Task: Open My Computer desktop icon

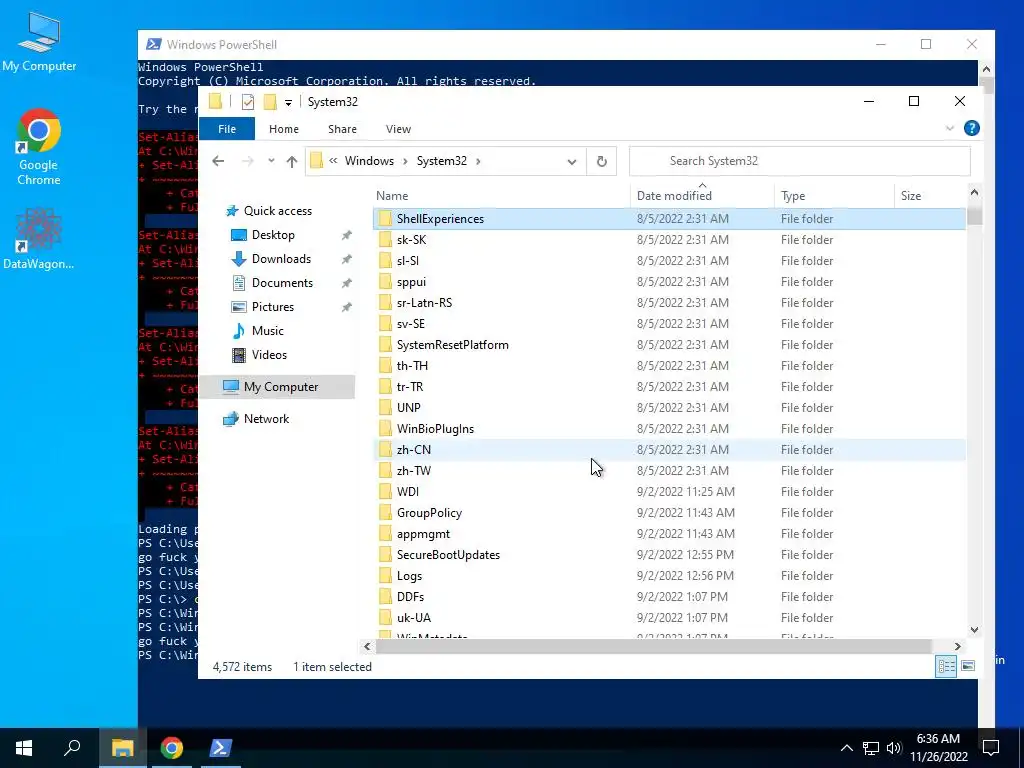Action: 39,42
